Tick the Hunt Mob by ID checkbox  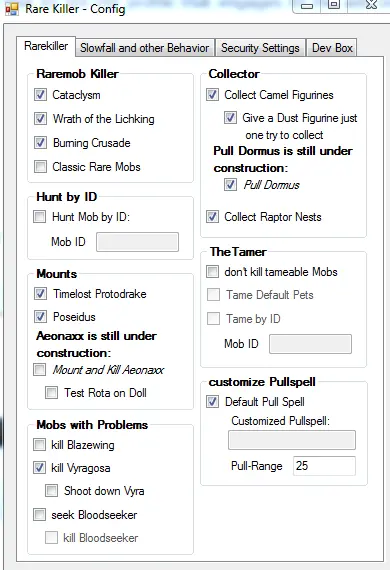[39, 217]
